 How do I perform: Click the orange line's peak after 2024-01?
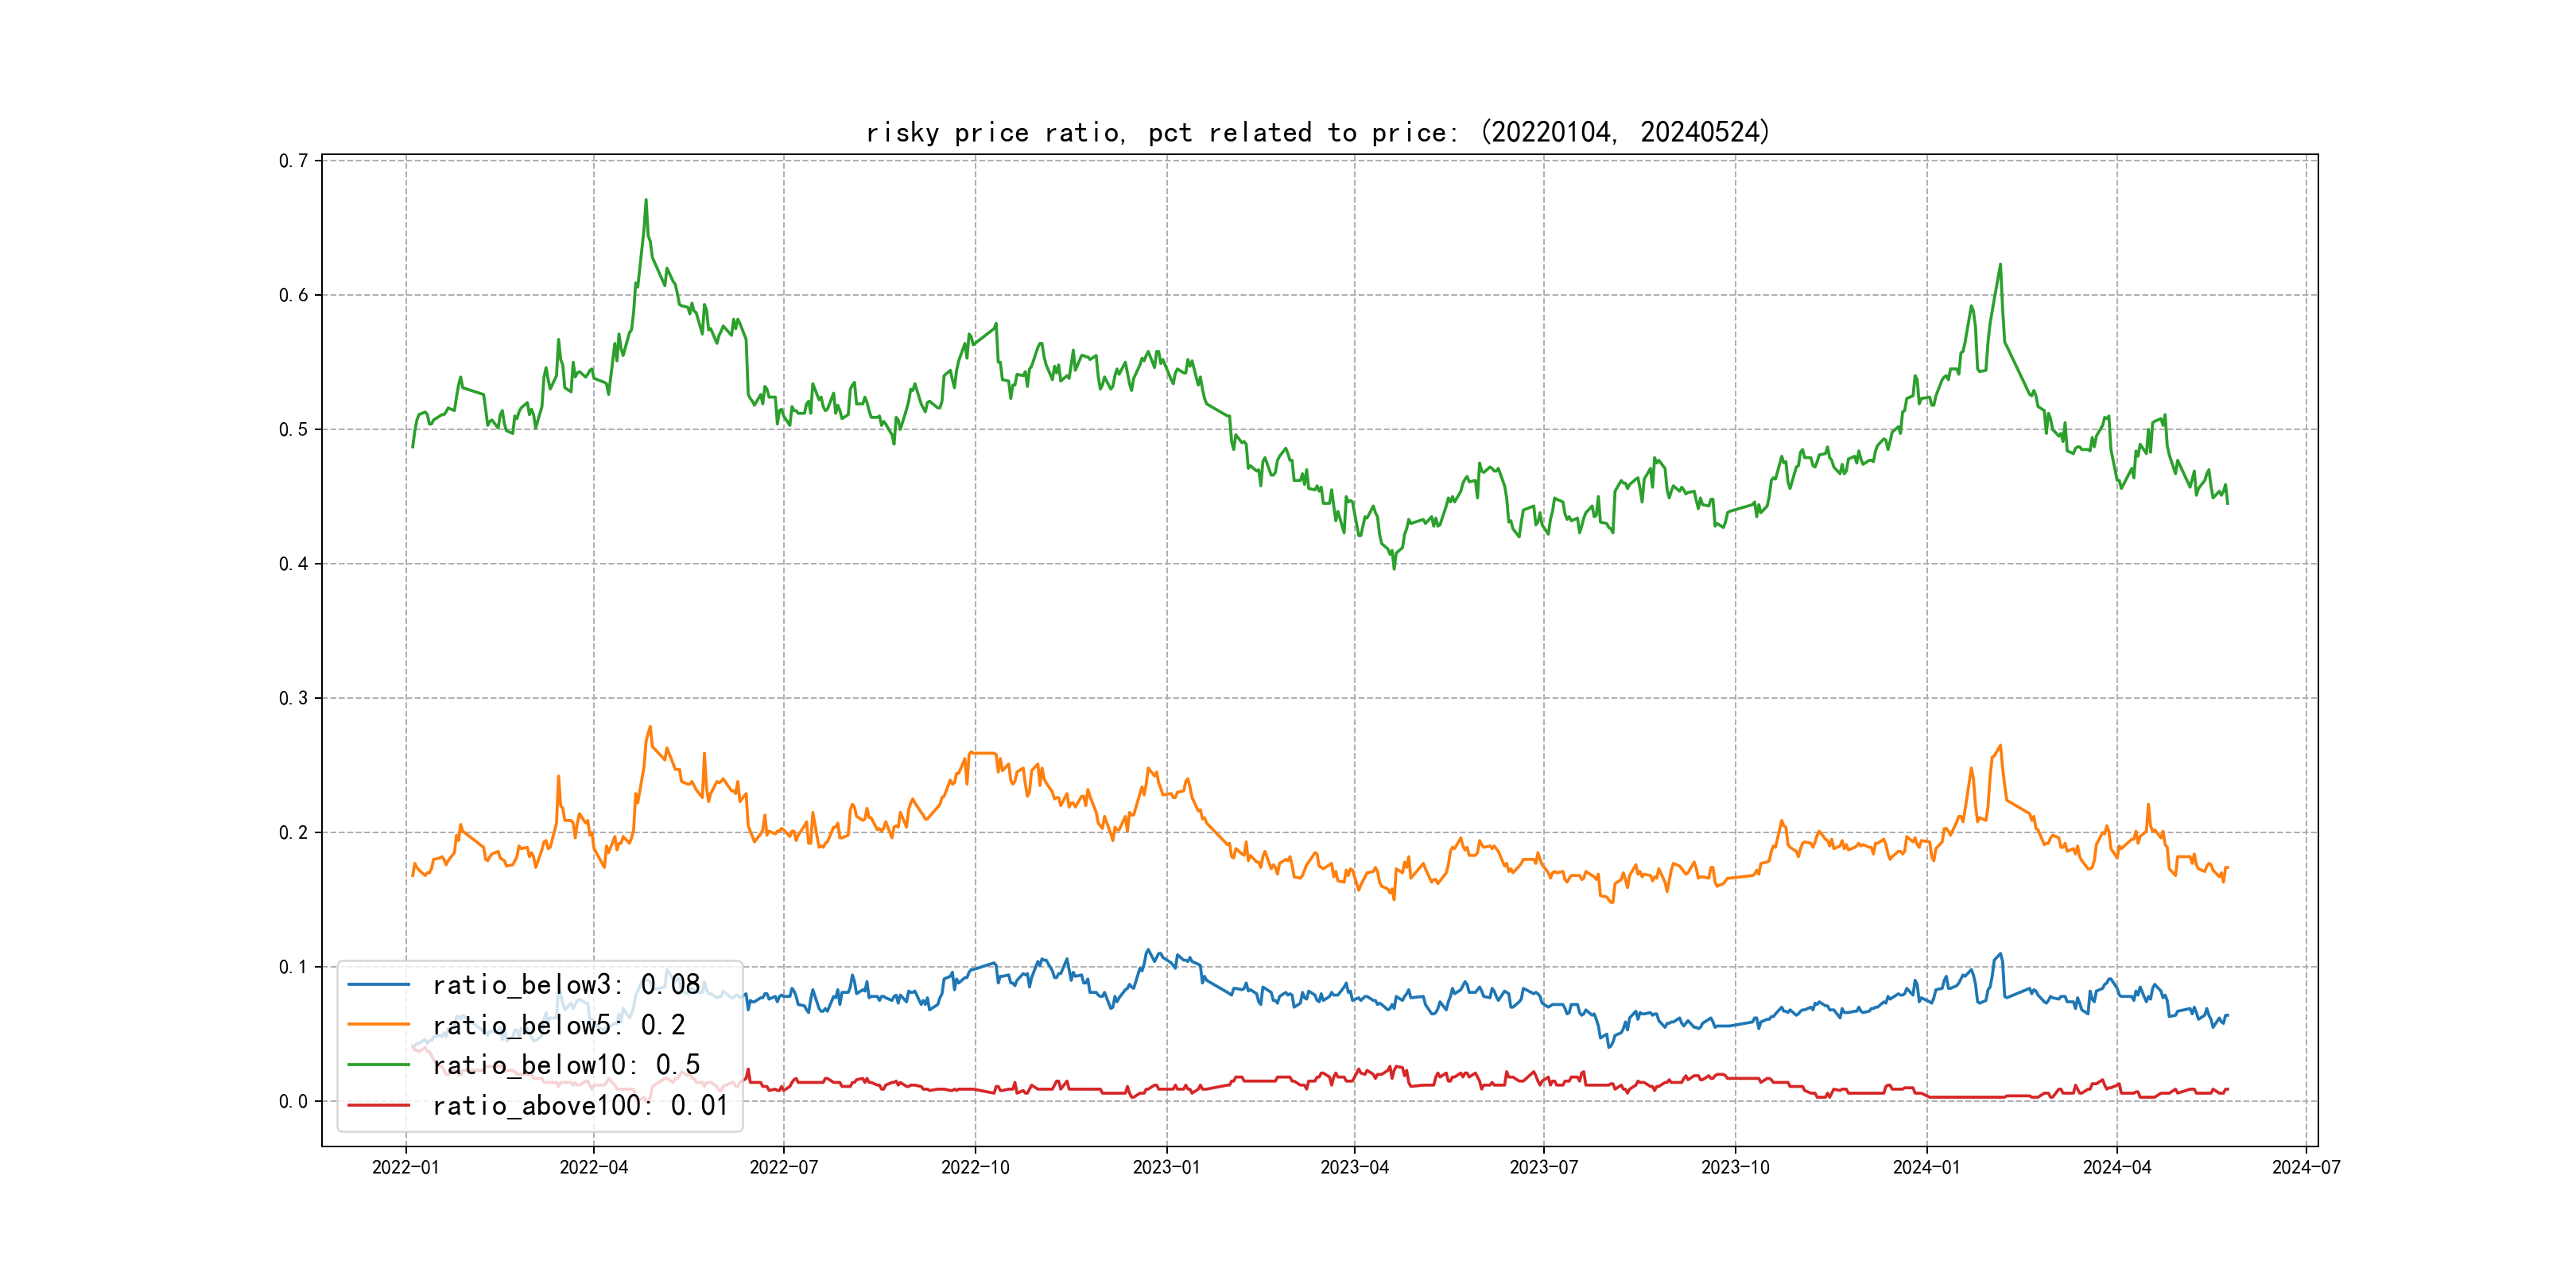point(2000,745)
